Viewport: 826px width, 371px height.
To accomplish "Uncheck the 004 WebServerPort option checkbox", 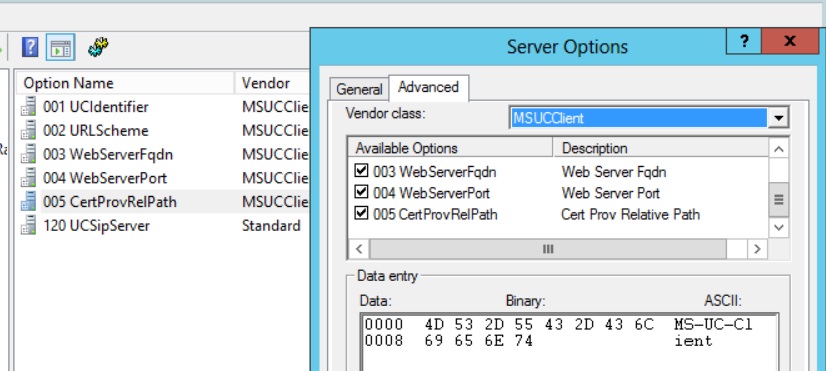I will 361,192.
